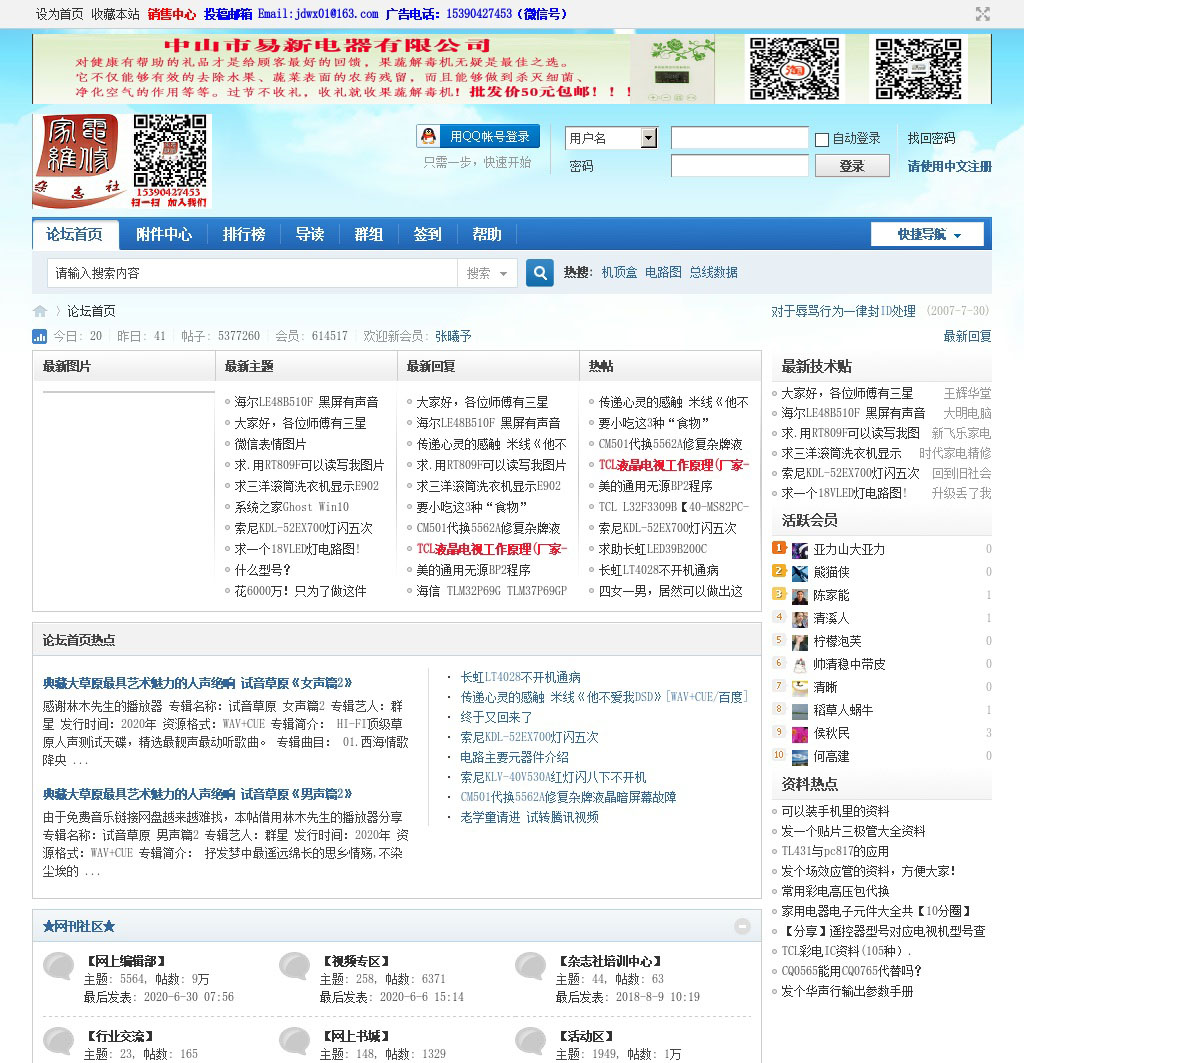The image size is (1200, 1063).
Task: Open resource 常用彩电高压包代换
Action: pos(835,891)
